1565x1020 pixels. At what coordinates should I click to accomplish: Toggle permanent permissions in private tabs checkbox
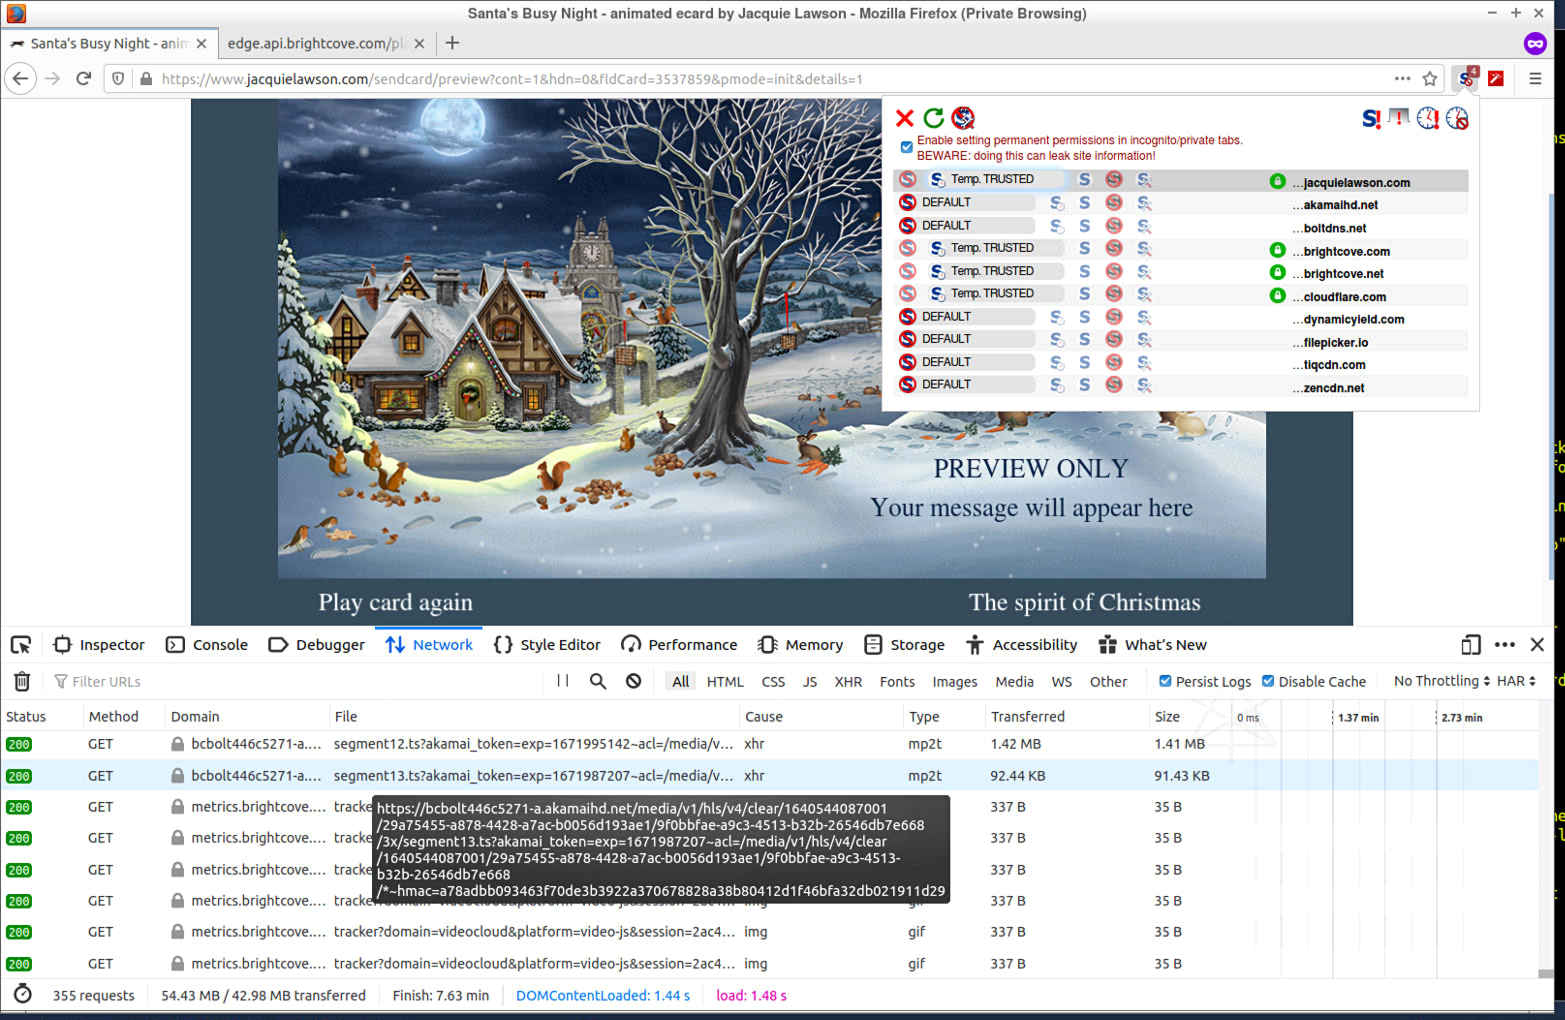point(906,147)
